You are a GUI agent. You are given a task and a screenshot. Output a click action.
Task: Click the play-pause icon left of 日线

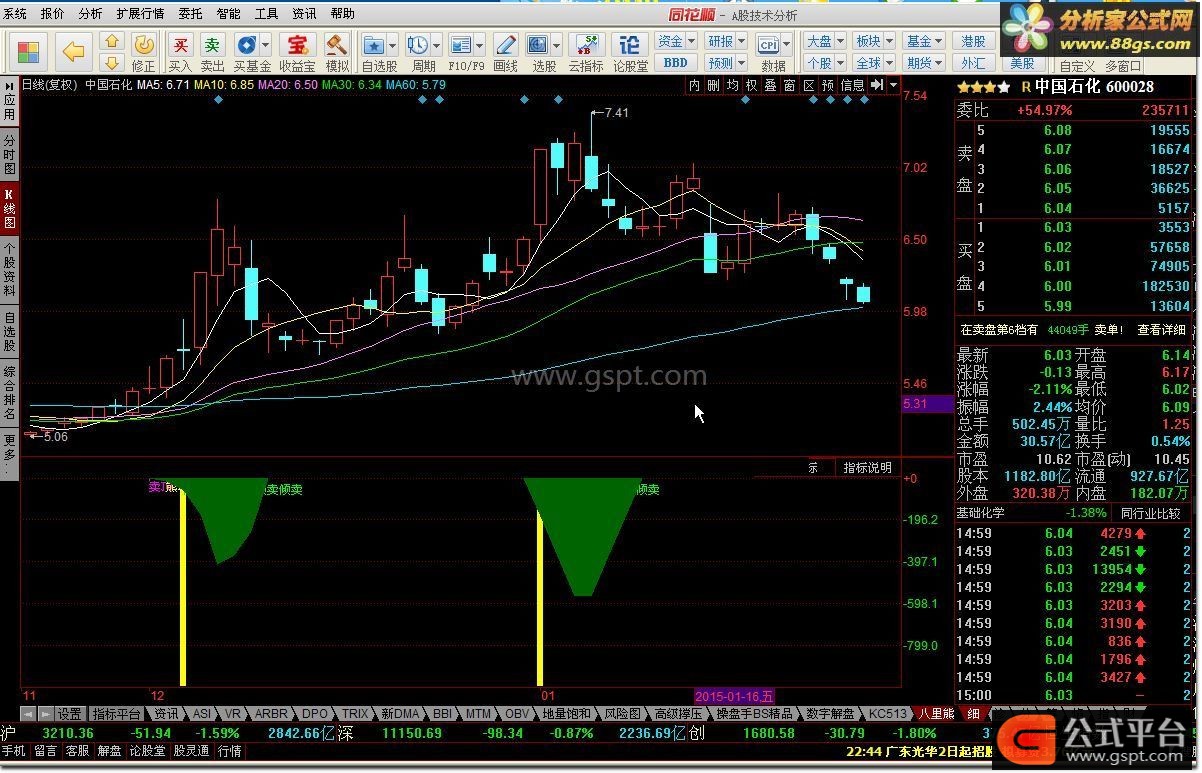point(10,85)
